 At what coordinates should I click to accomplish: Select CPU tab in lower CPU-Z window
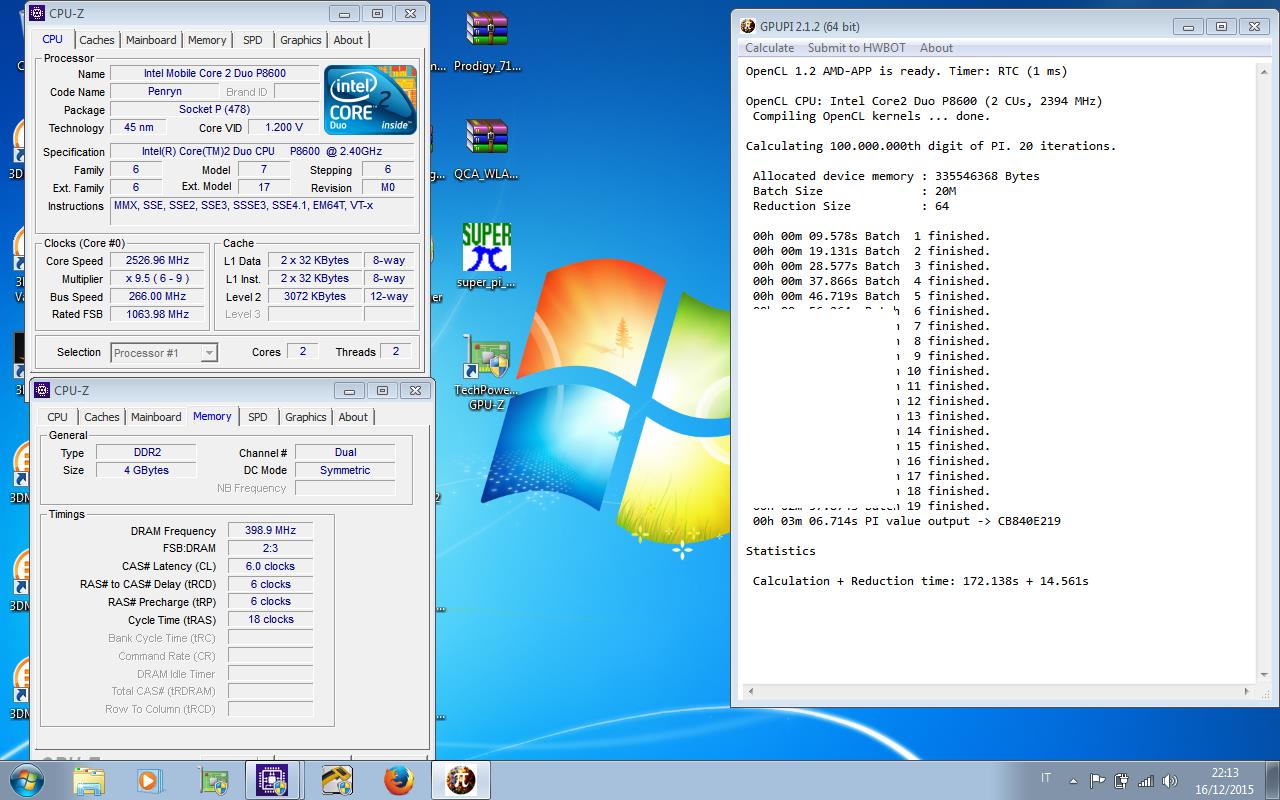click(x=58, y=417)
